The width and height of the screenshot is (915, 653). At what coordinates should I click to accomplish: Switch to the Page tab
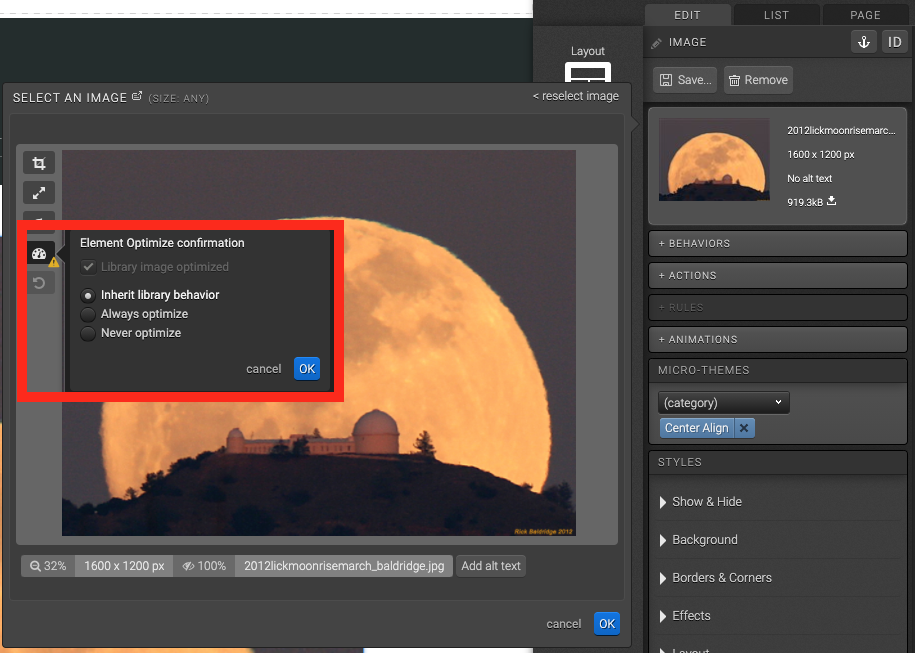(865, 15)
